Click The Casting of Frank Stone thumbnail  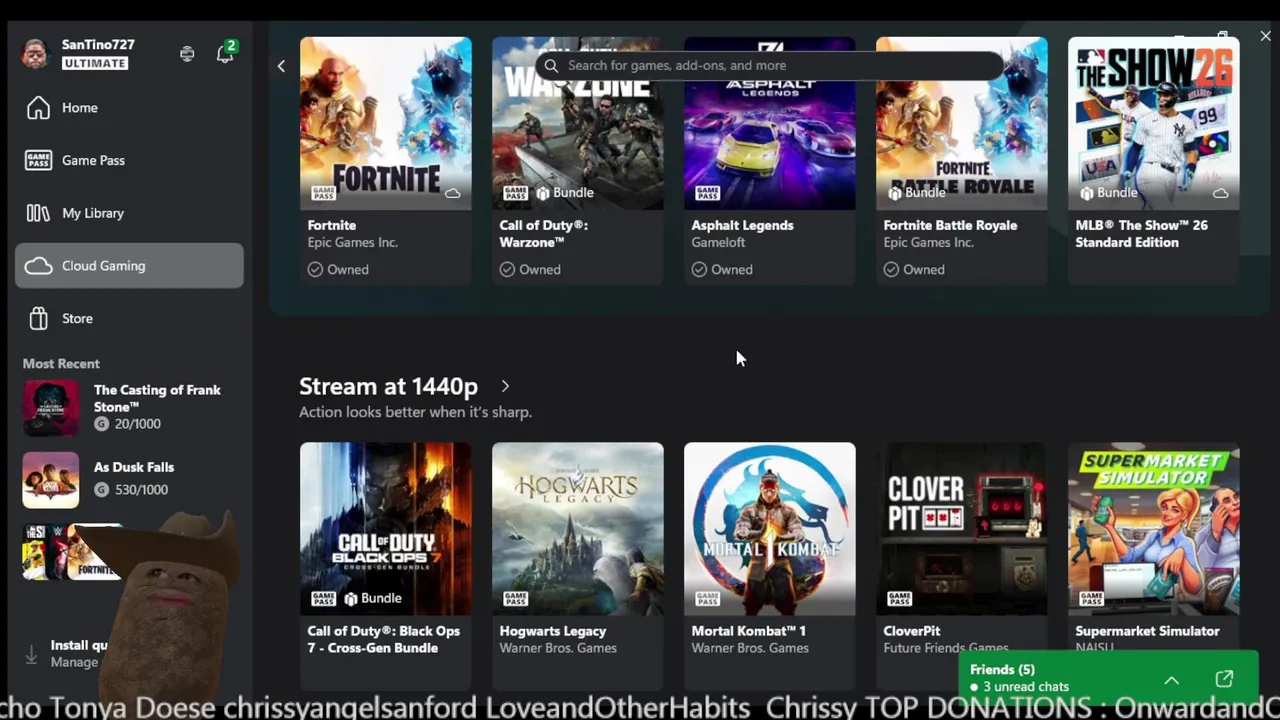(x=50, y=408)
